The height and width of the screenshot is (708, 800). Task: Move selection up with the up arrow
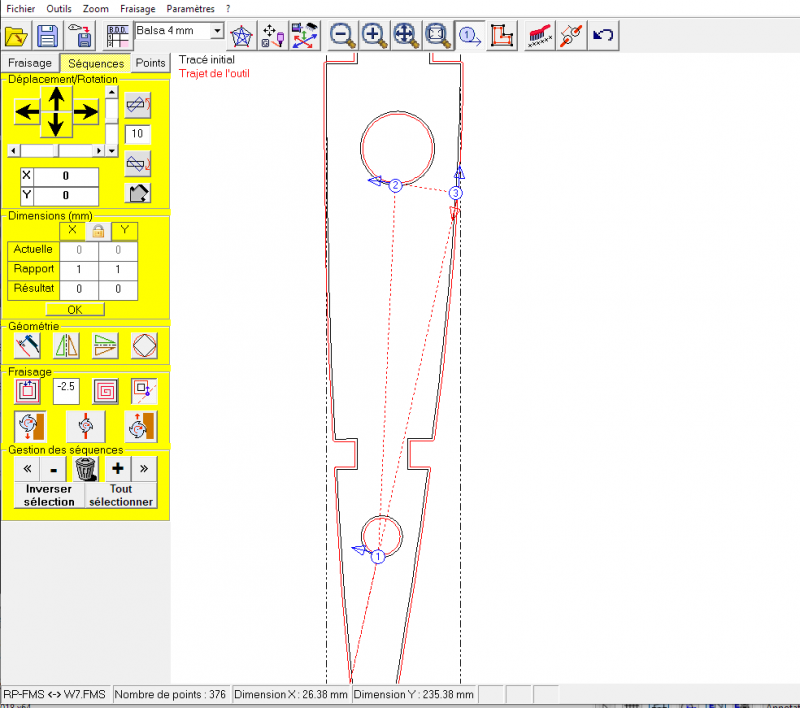[x=56, y=98]
